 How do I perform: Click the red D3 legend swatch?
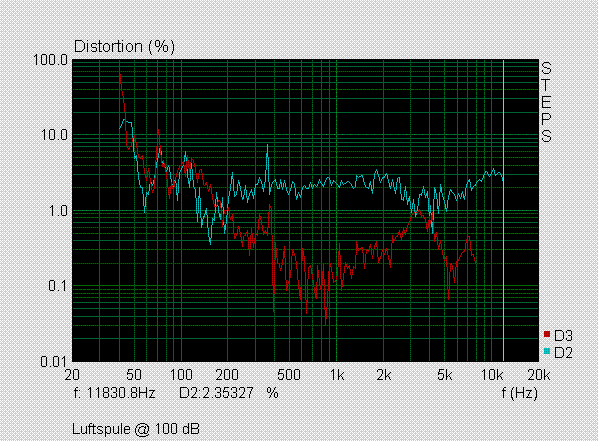547,335
